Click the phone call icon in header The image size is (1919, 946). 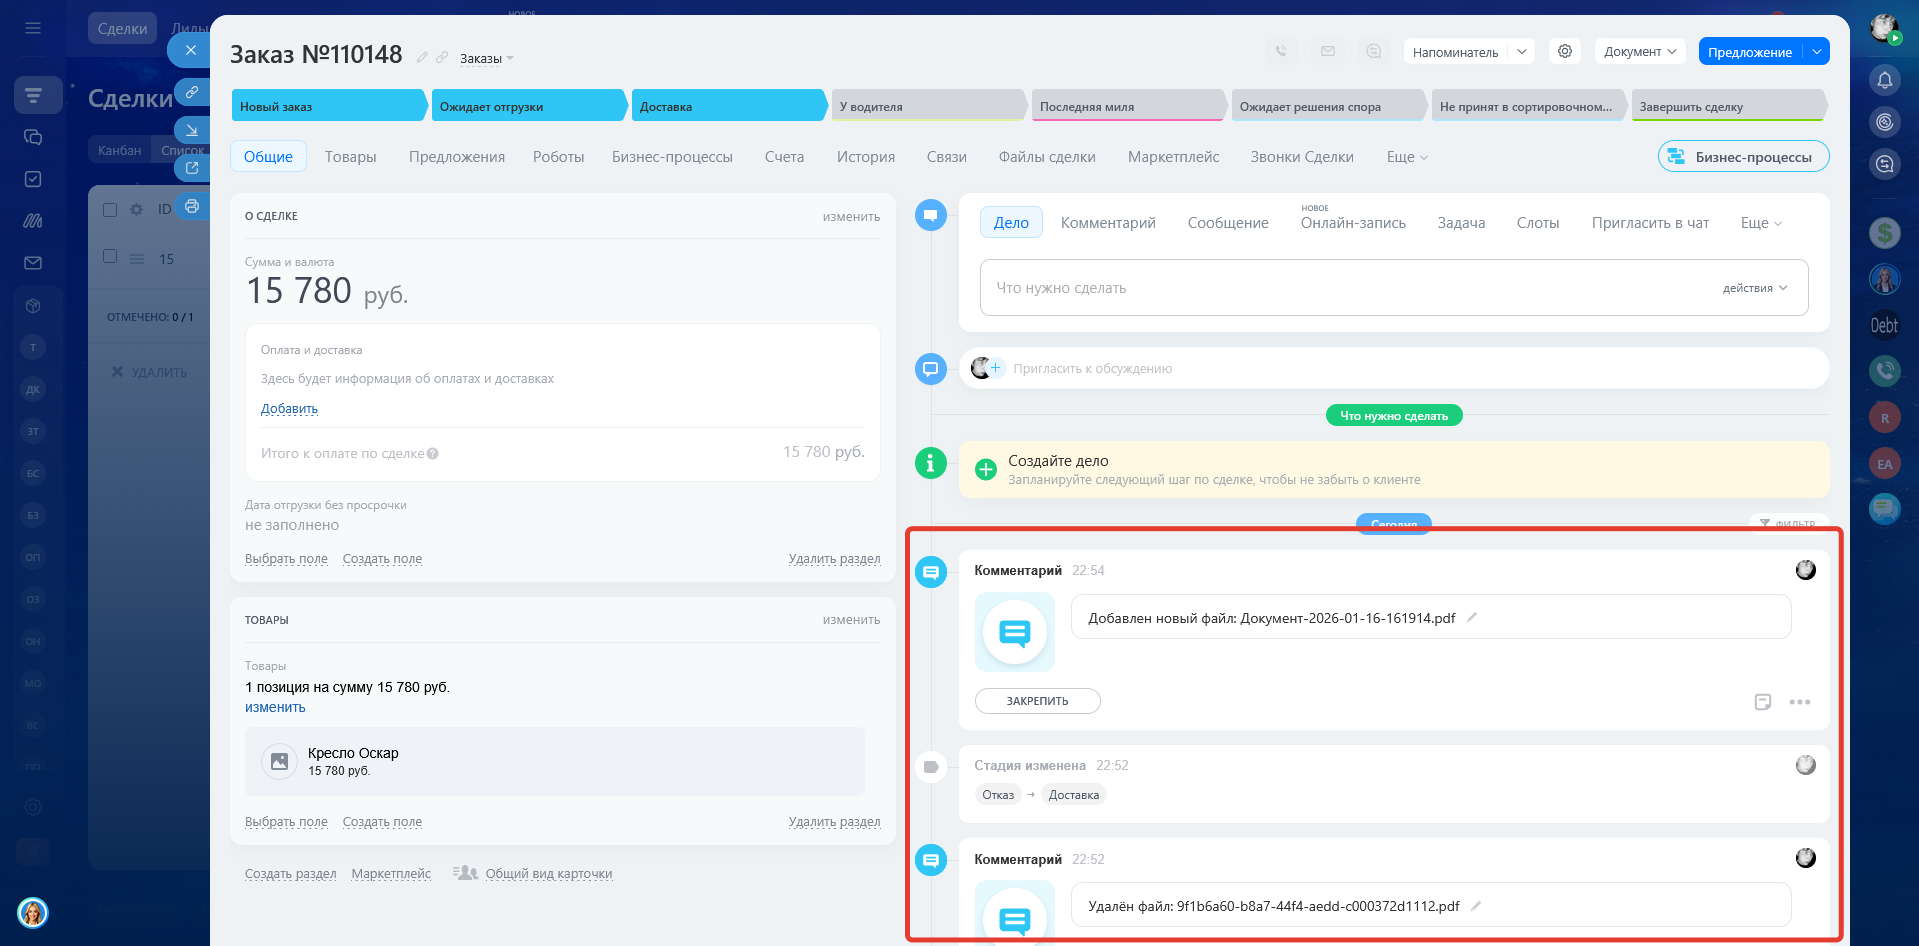[1281, 52]
